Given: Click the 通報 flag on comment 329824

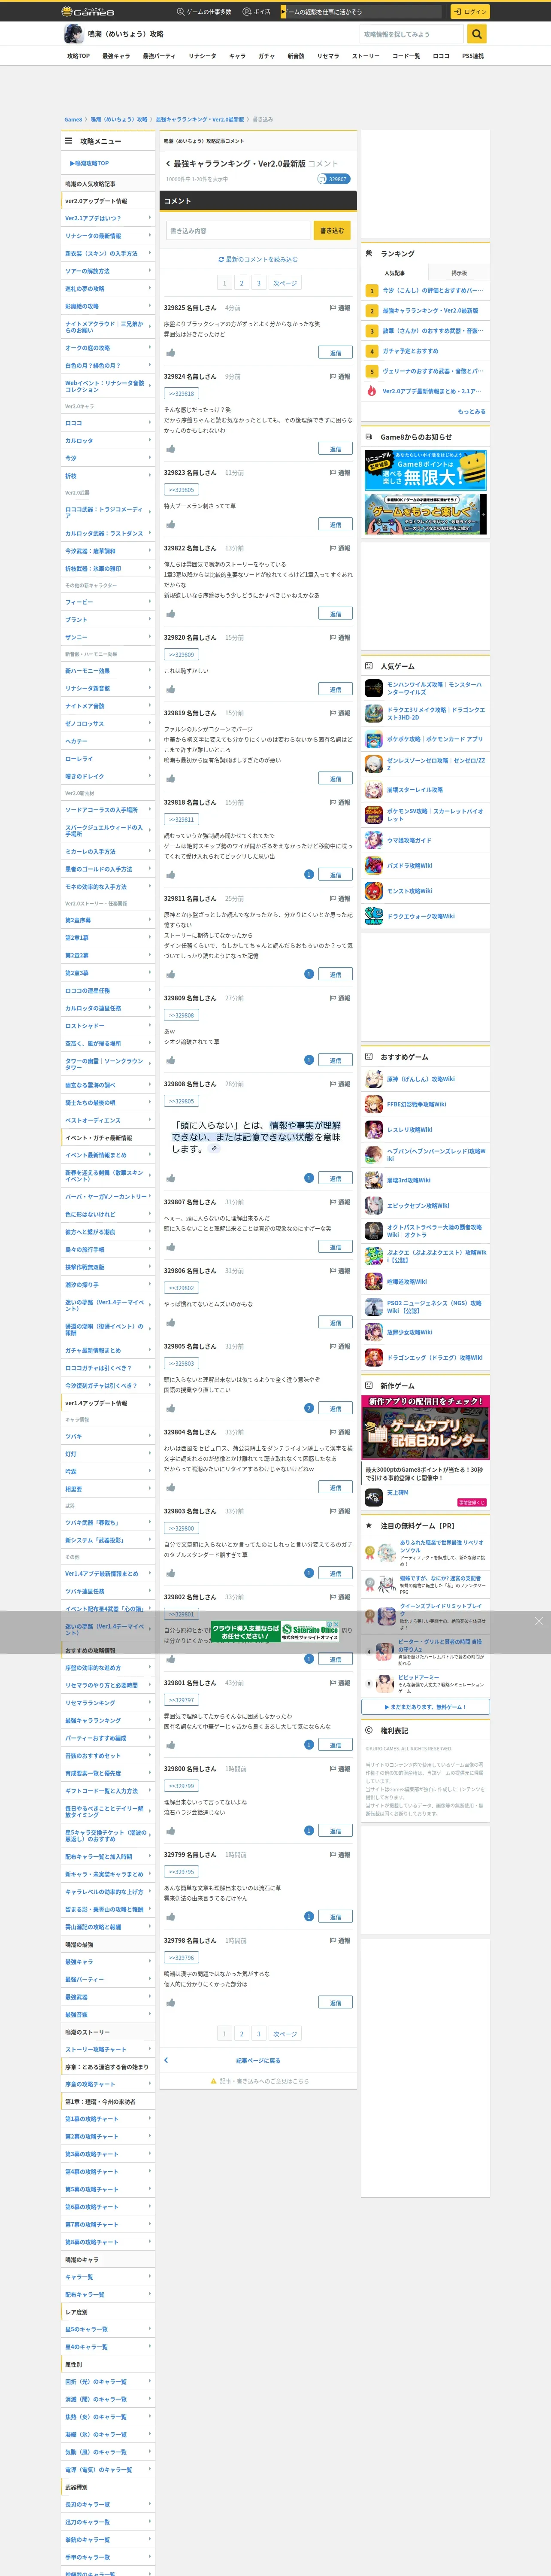Looking at the screenshot, I should click(x=340, y=376).
